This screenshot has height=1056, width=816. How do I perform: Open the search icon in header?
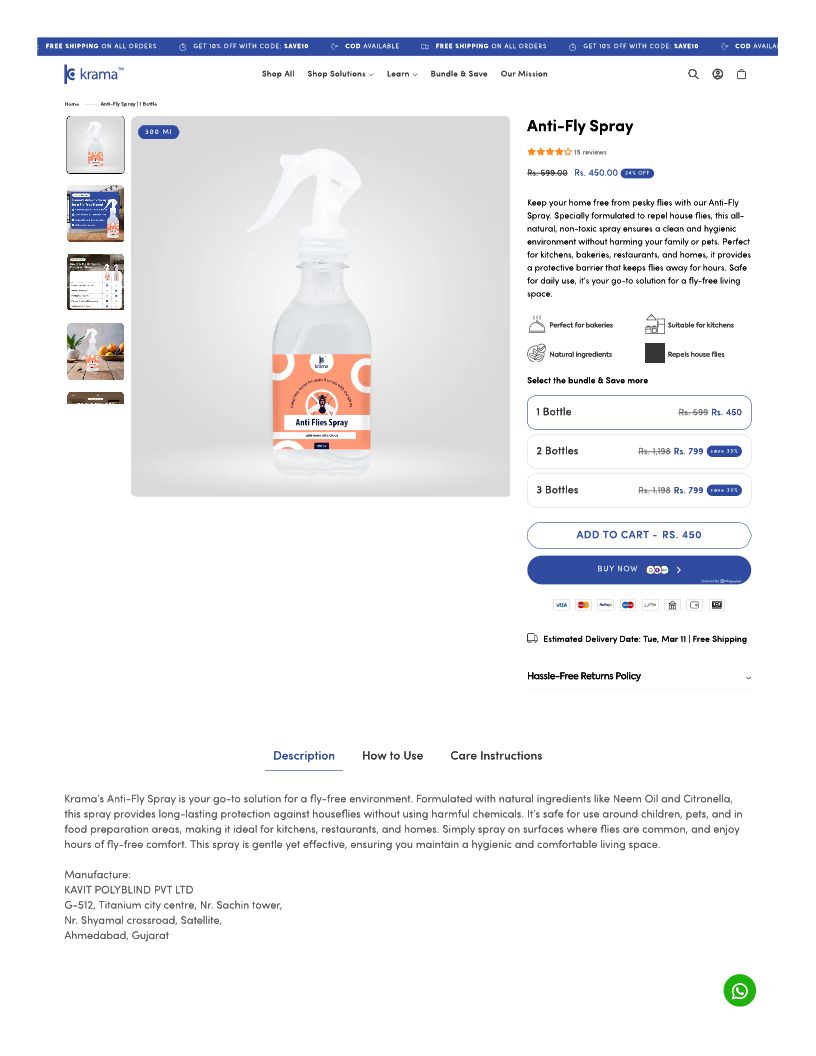[x=693, y=74]
